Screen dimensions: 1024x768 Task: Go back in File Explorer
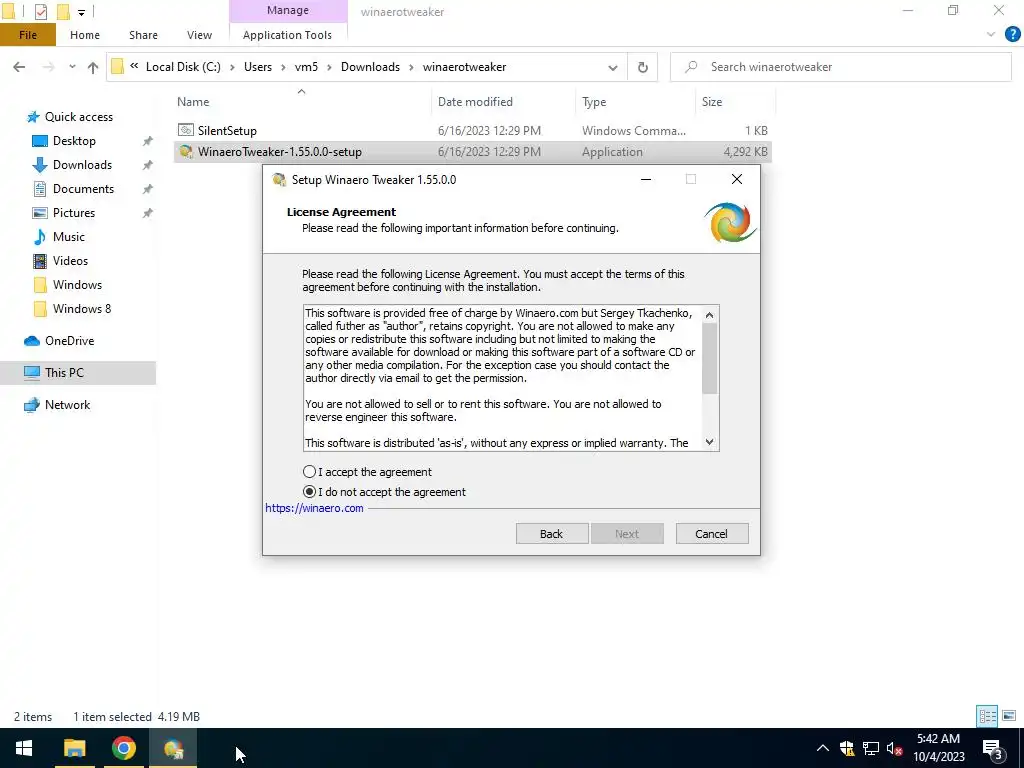[19, 67]
